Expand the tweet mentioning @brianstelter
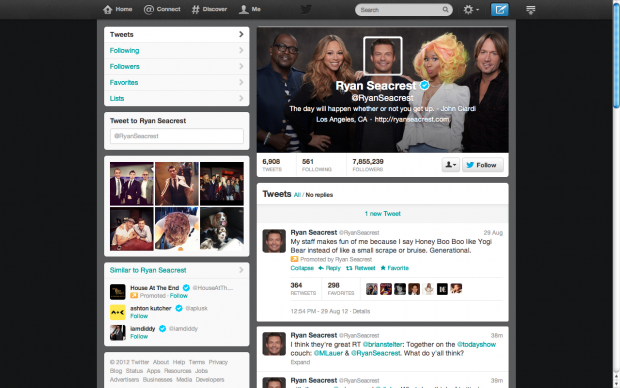This screenshot has height=388, width=620. pos(300,362)
